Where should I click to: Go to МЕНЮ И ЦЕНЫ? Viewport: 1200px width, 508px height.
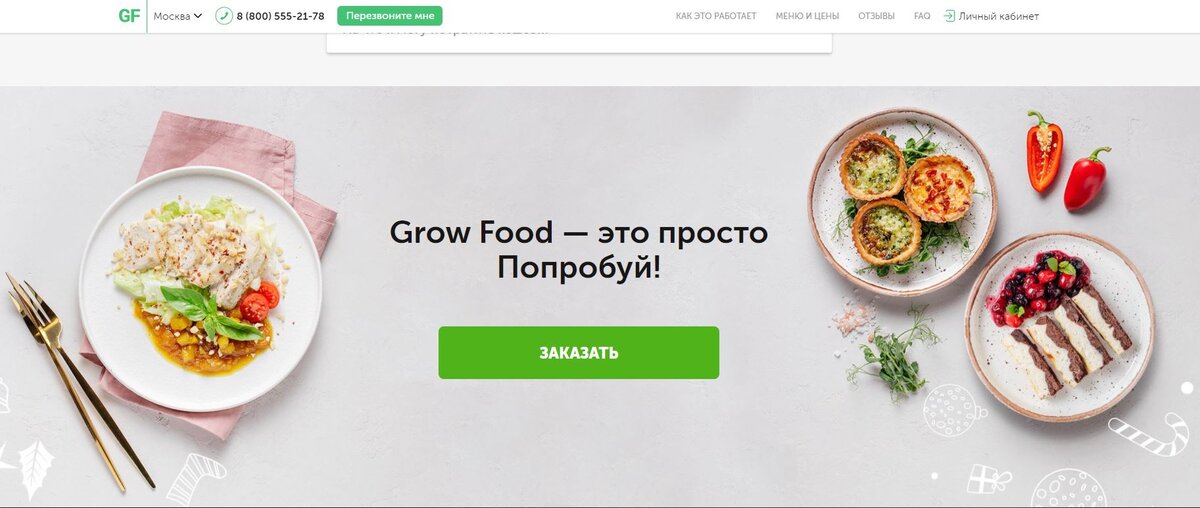(807, 16)
